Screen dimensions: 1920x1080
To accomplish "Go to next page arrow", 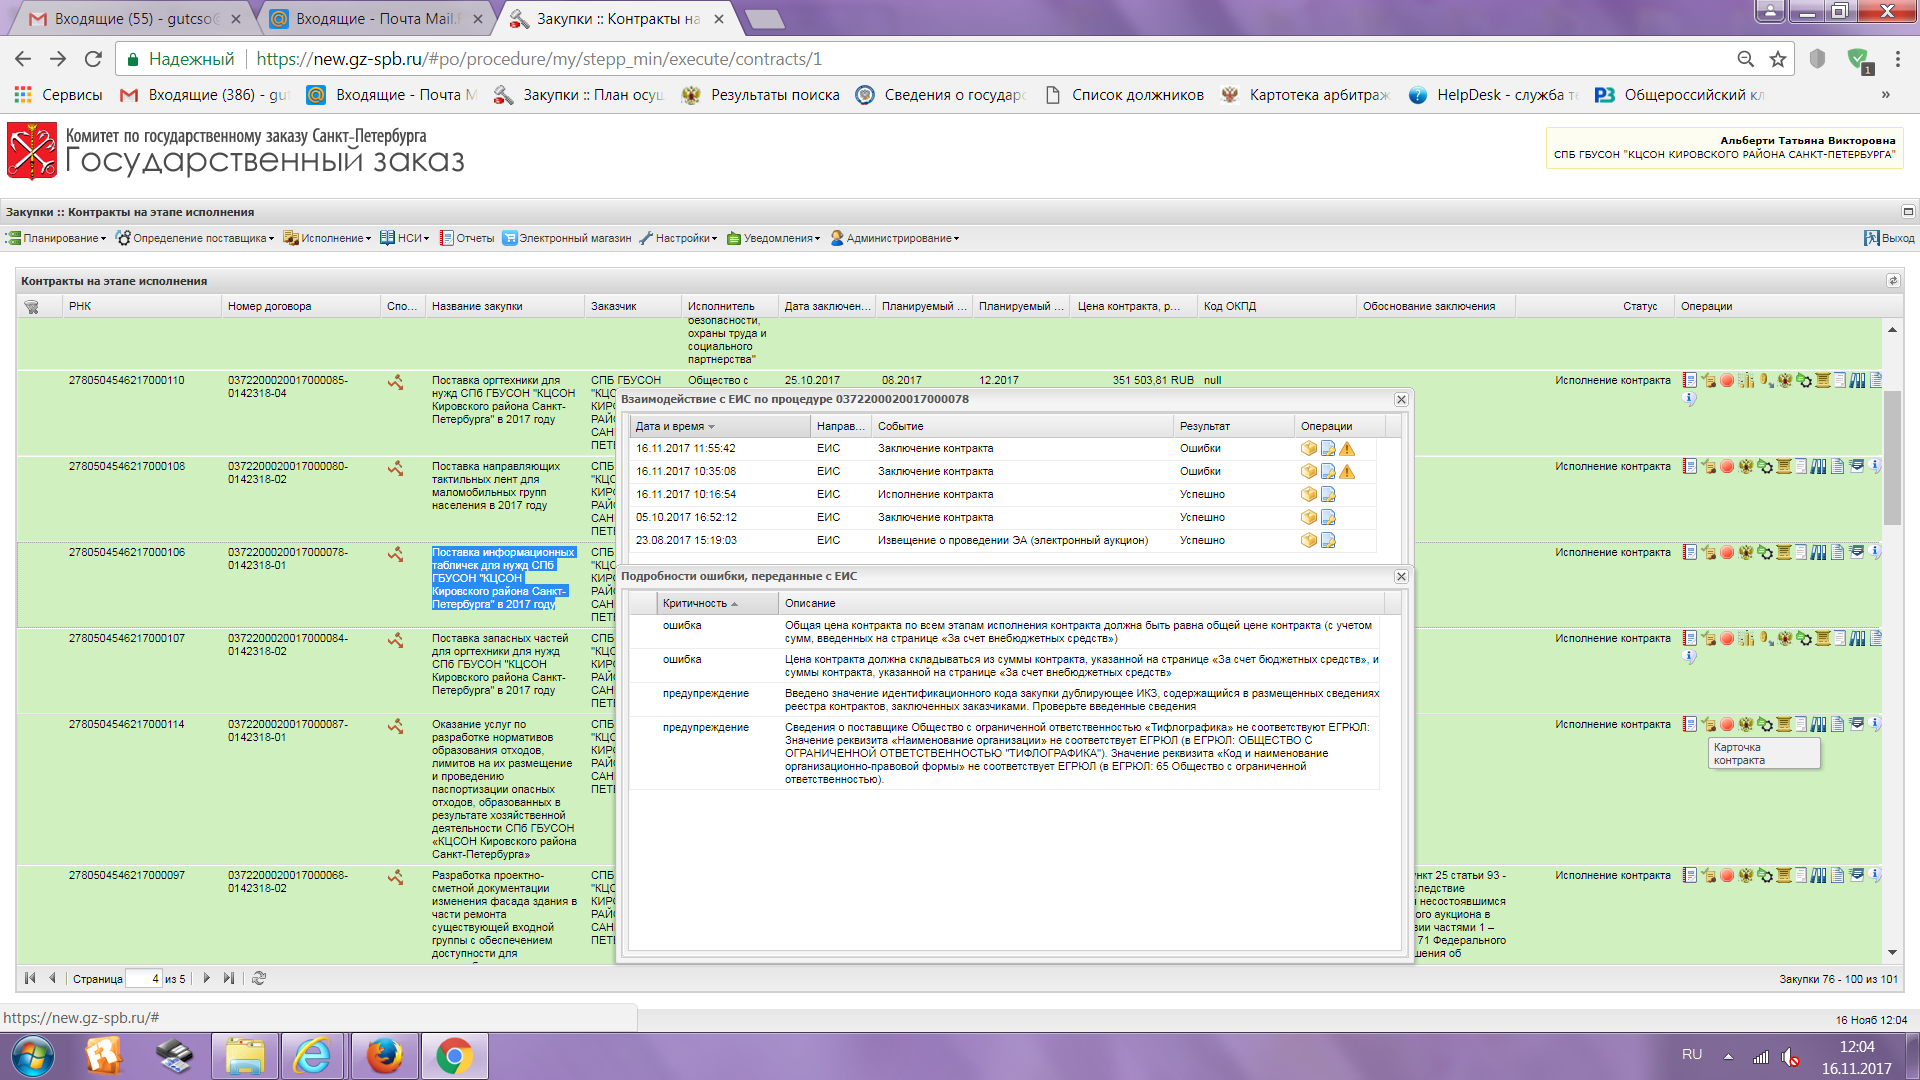I will click(x=207, y=979).
